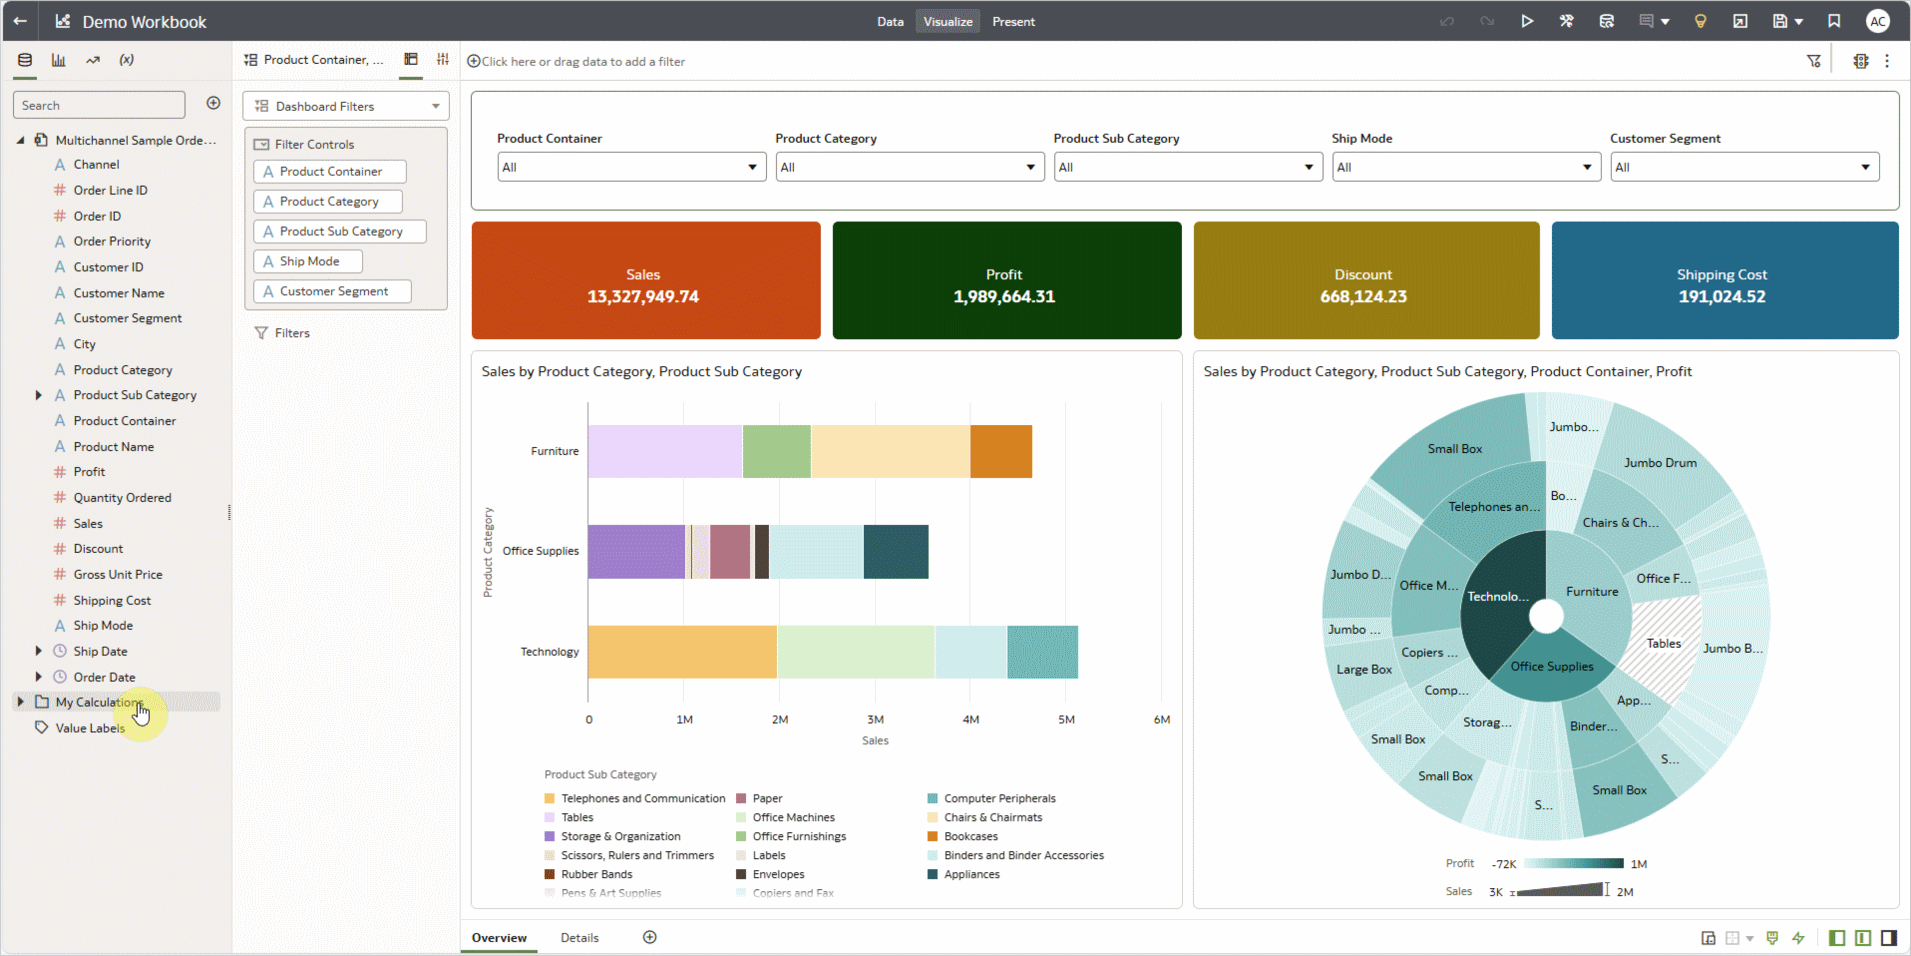The image size is (1911, 956).
Task: Expand the My Calculations folder
Action: coord(21,702)
